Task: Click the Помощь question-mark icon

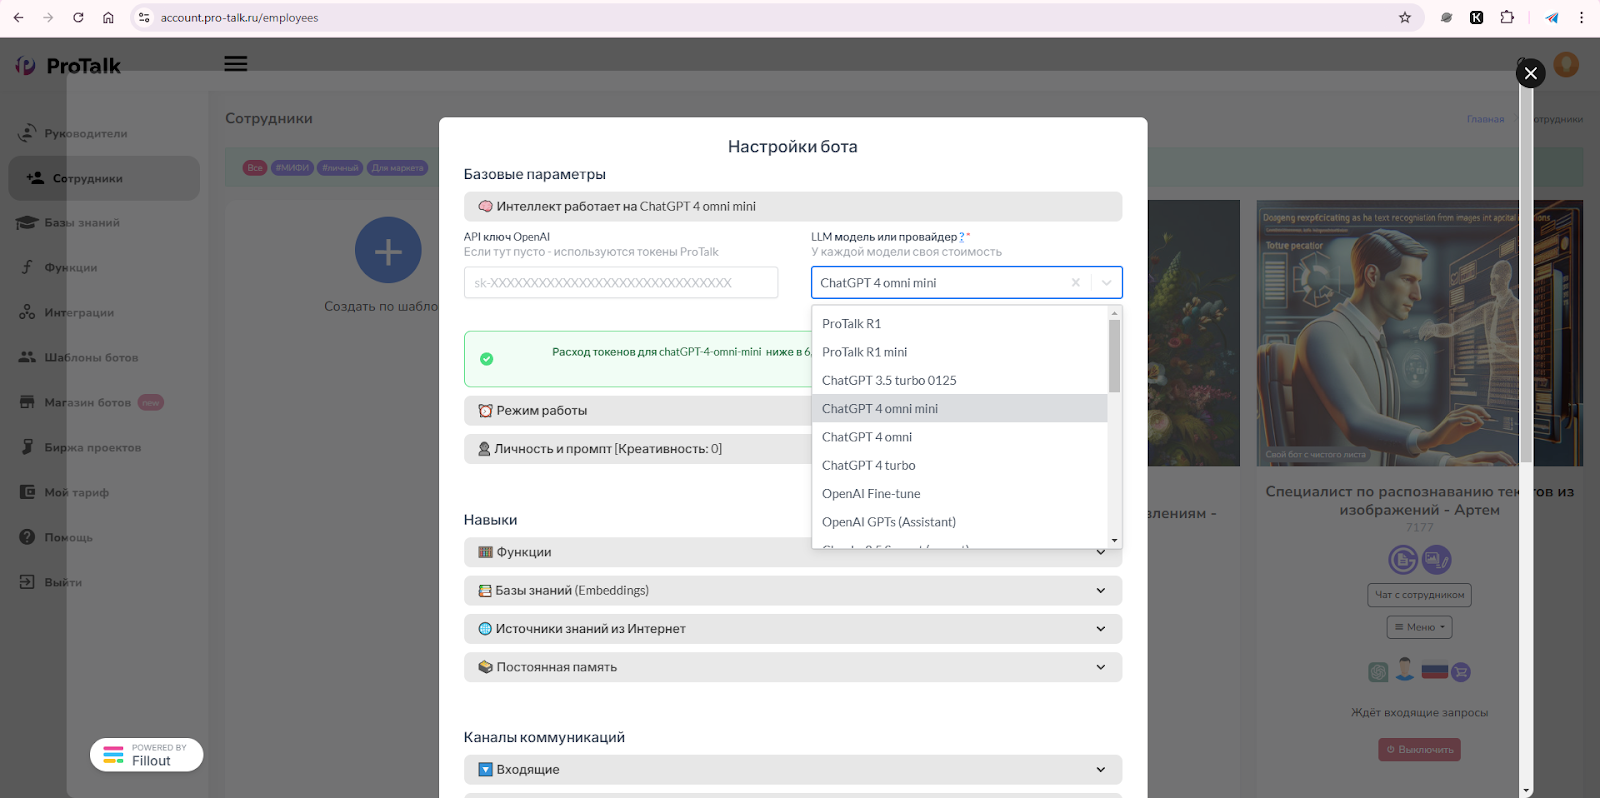Action: coord(27,537)
